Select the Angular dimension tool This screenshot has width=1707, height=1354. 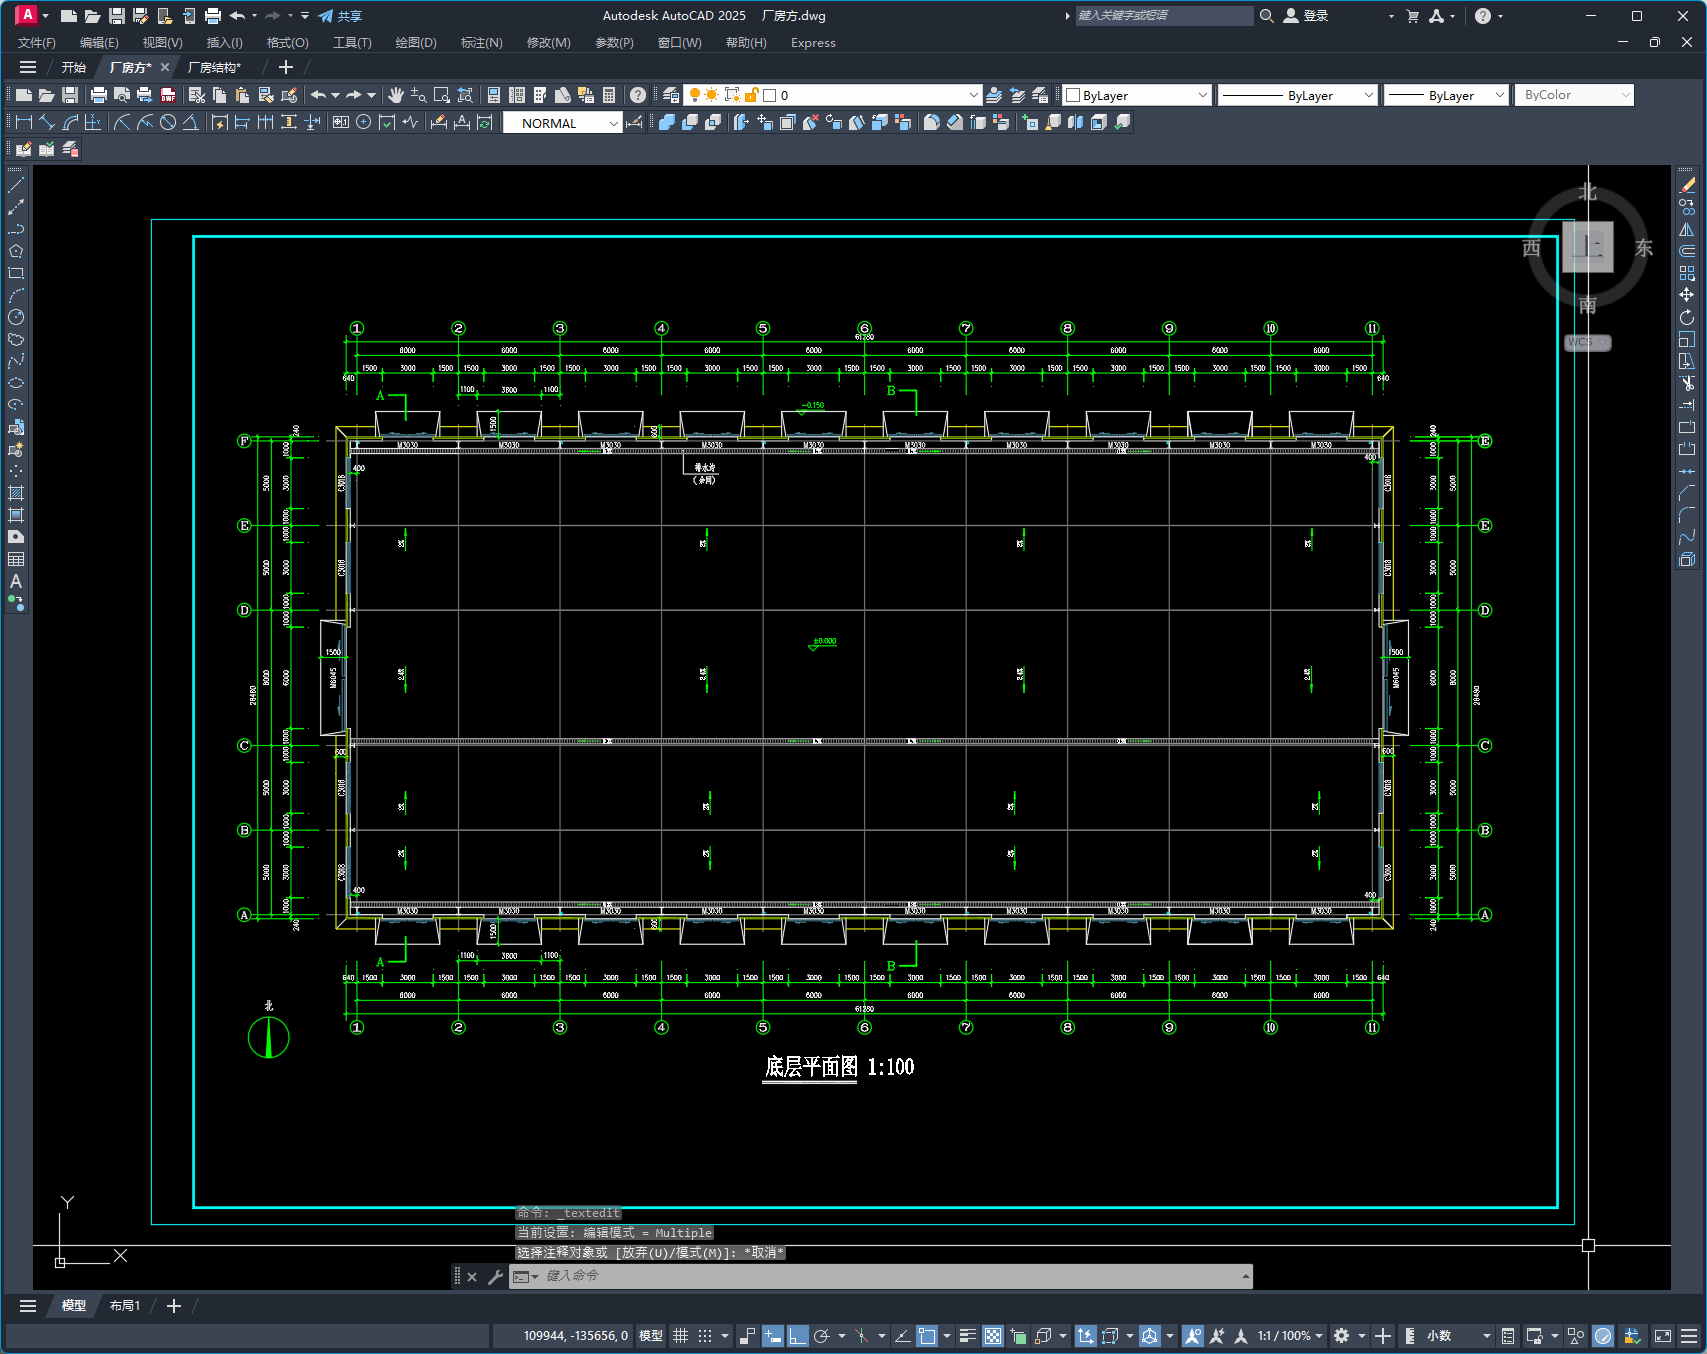coord(190,122)
